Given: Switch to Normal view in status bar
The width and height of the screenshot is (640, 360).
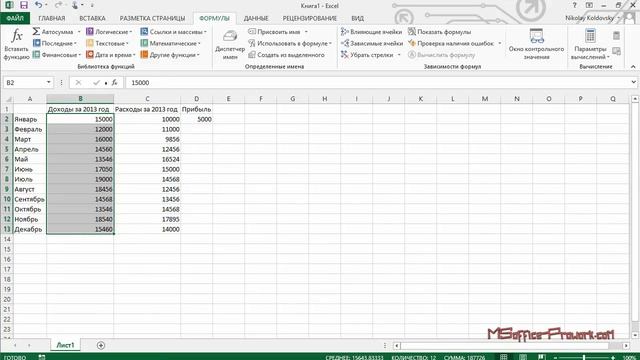Looking at the screenshot, I should click(x=504, y=357).
